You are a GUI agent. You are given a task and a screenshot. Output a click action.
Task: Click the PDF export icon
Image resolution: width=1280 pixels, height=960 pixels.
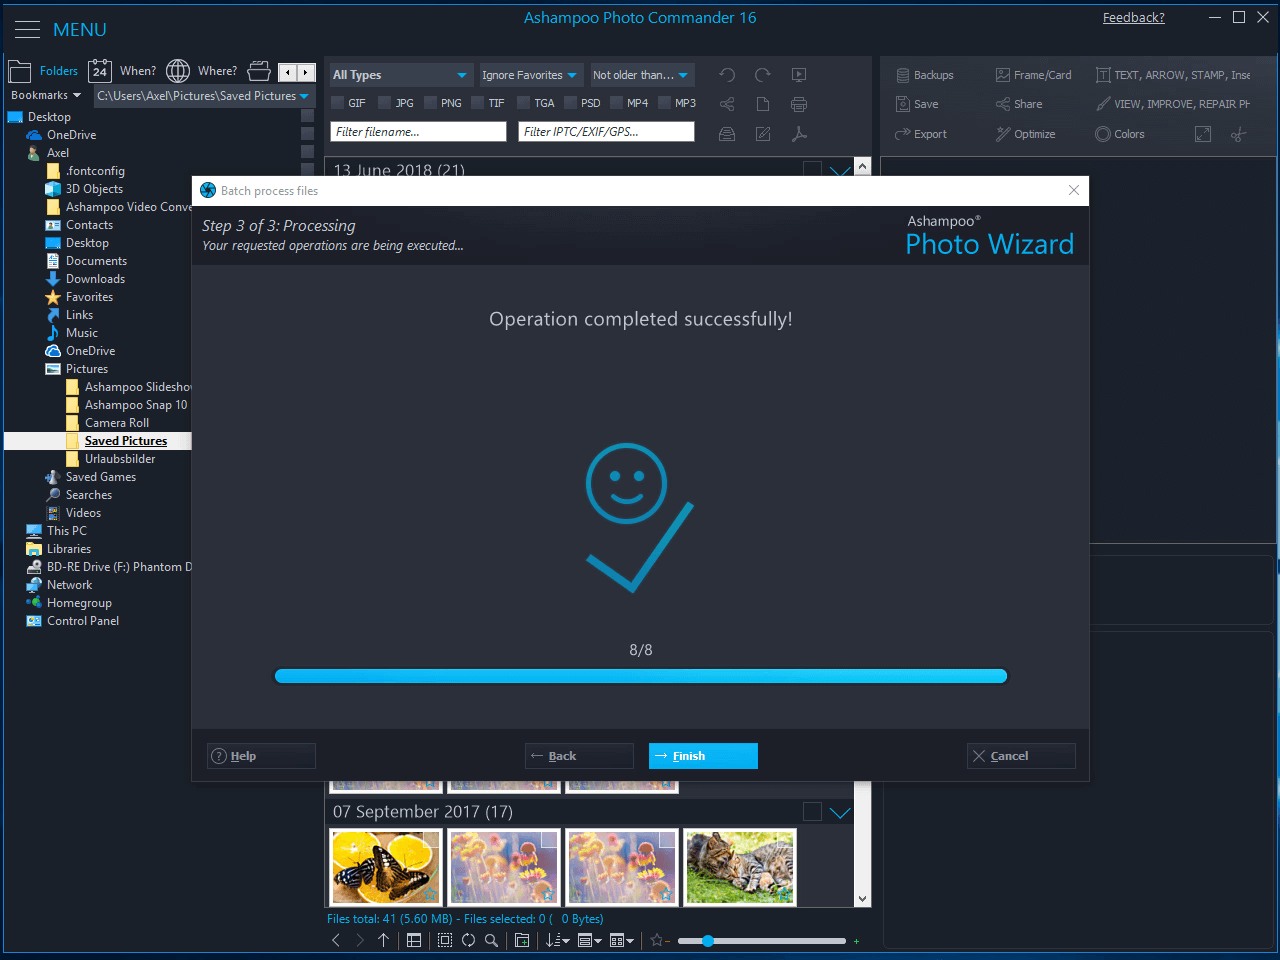[799, 134]
